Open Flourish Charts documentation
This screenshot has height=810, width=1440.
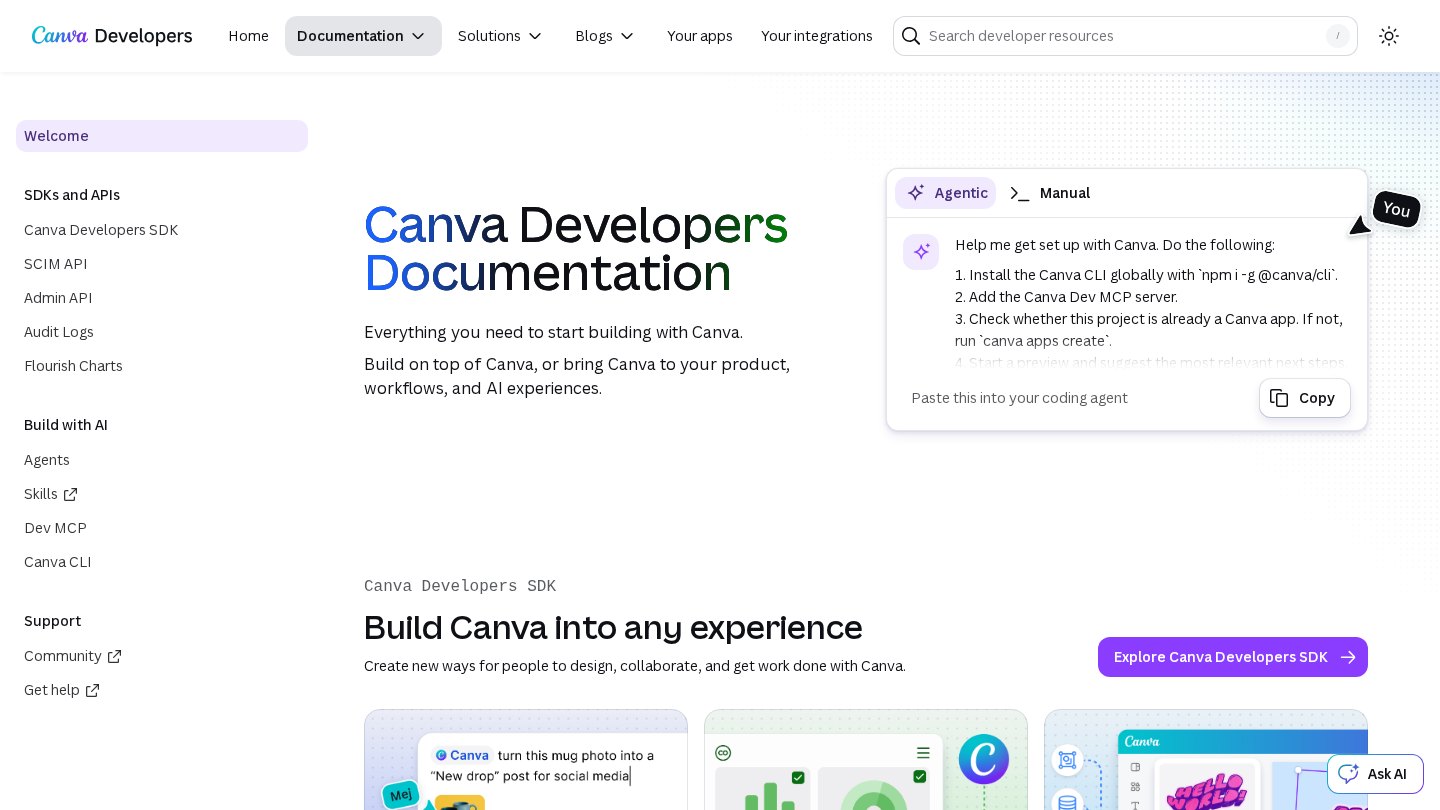coord(73,366)
